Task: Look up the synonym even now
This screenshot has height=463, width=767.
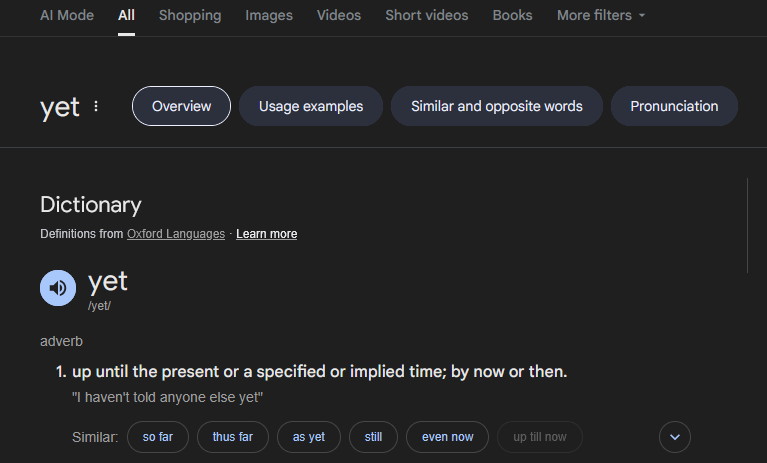Action: pyautogui.click(x=448, y=437)
